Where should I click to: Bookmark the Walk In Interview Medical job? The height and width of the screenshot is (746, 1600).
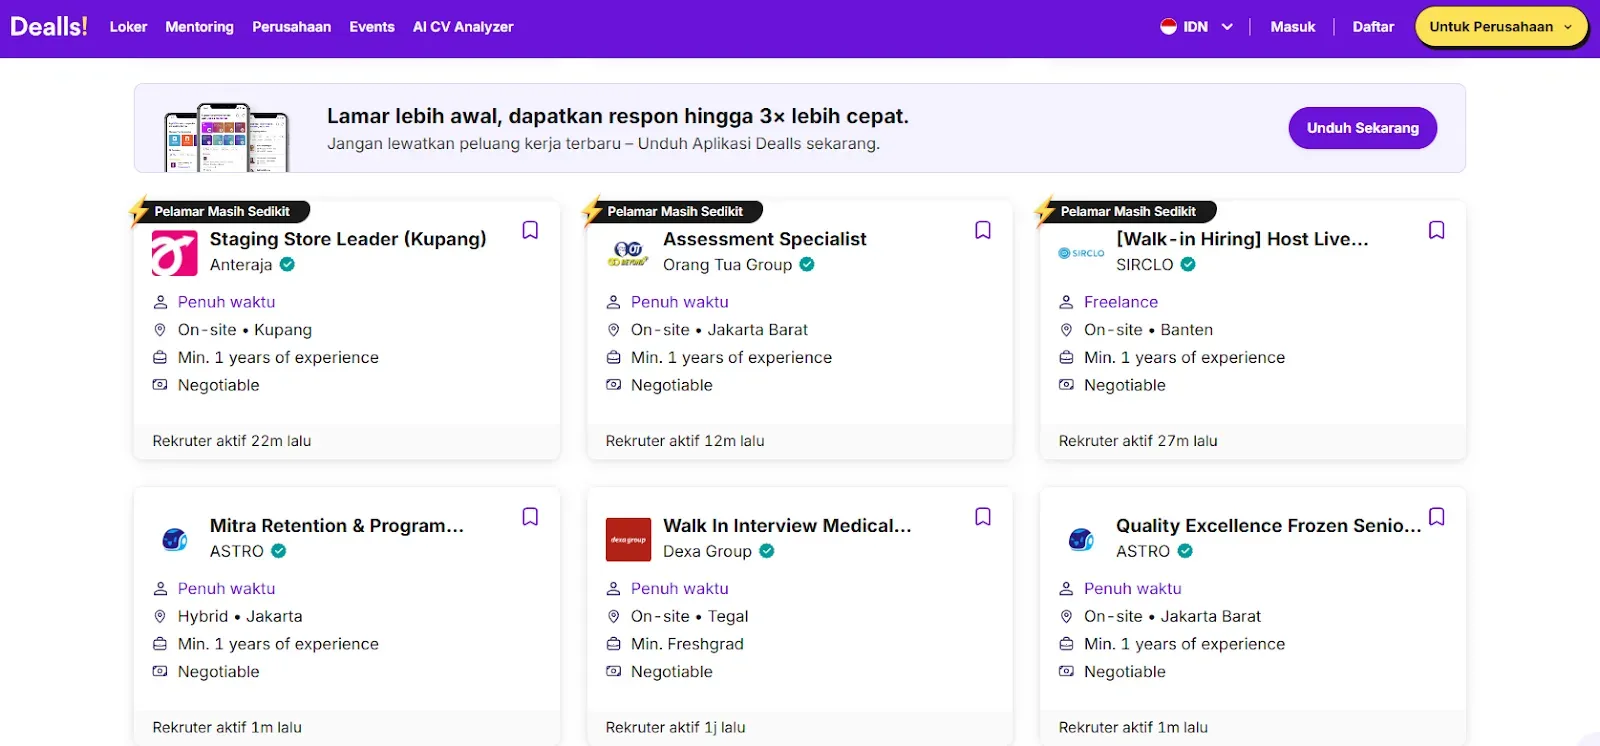tap(983, 517)
